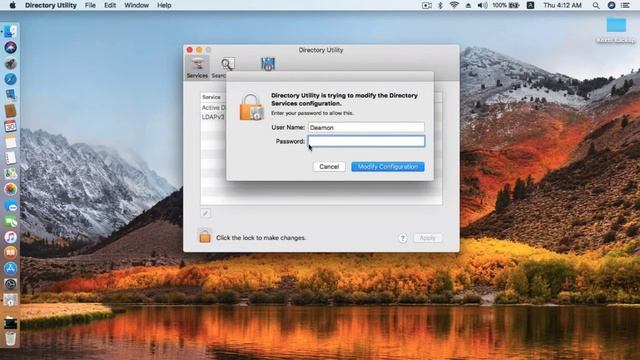
Task: Confirm with the Modify Configuration button
Action: coord(388,167)
